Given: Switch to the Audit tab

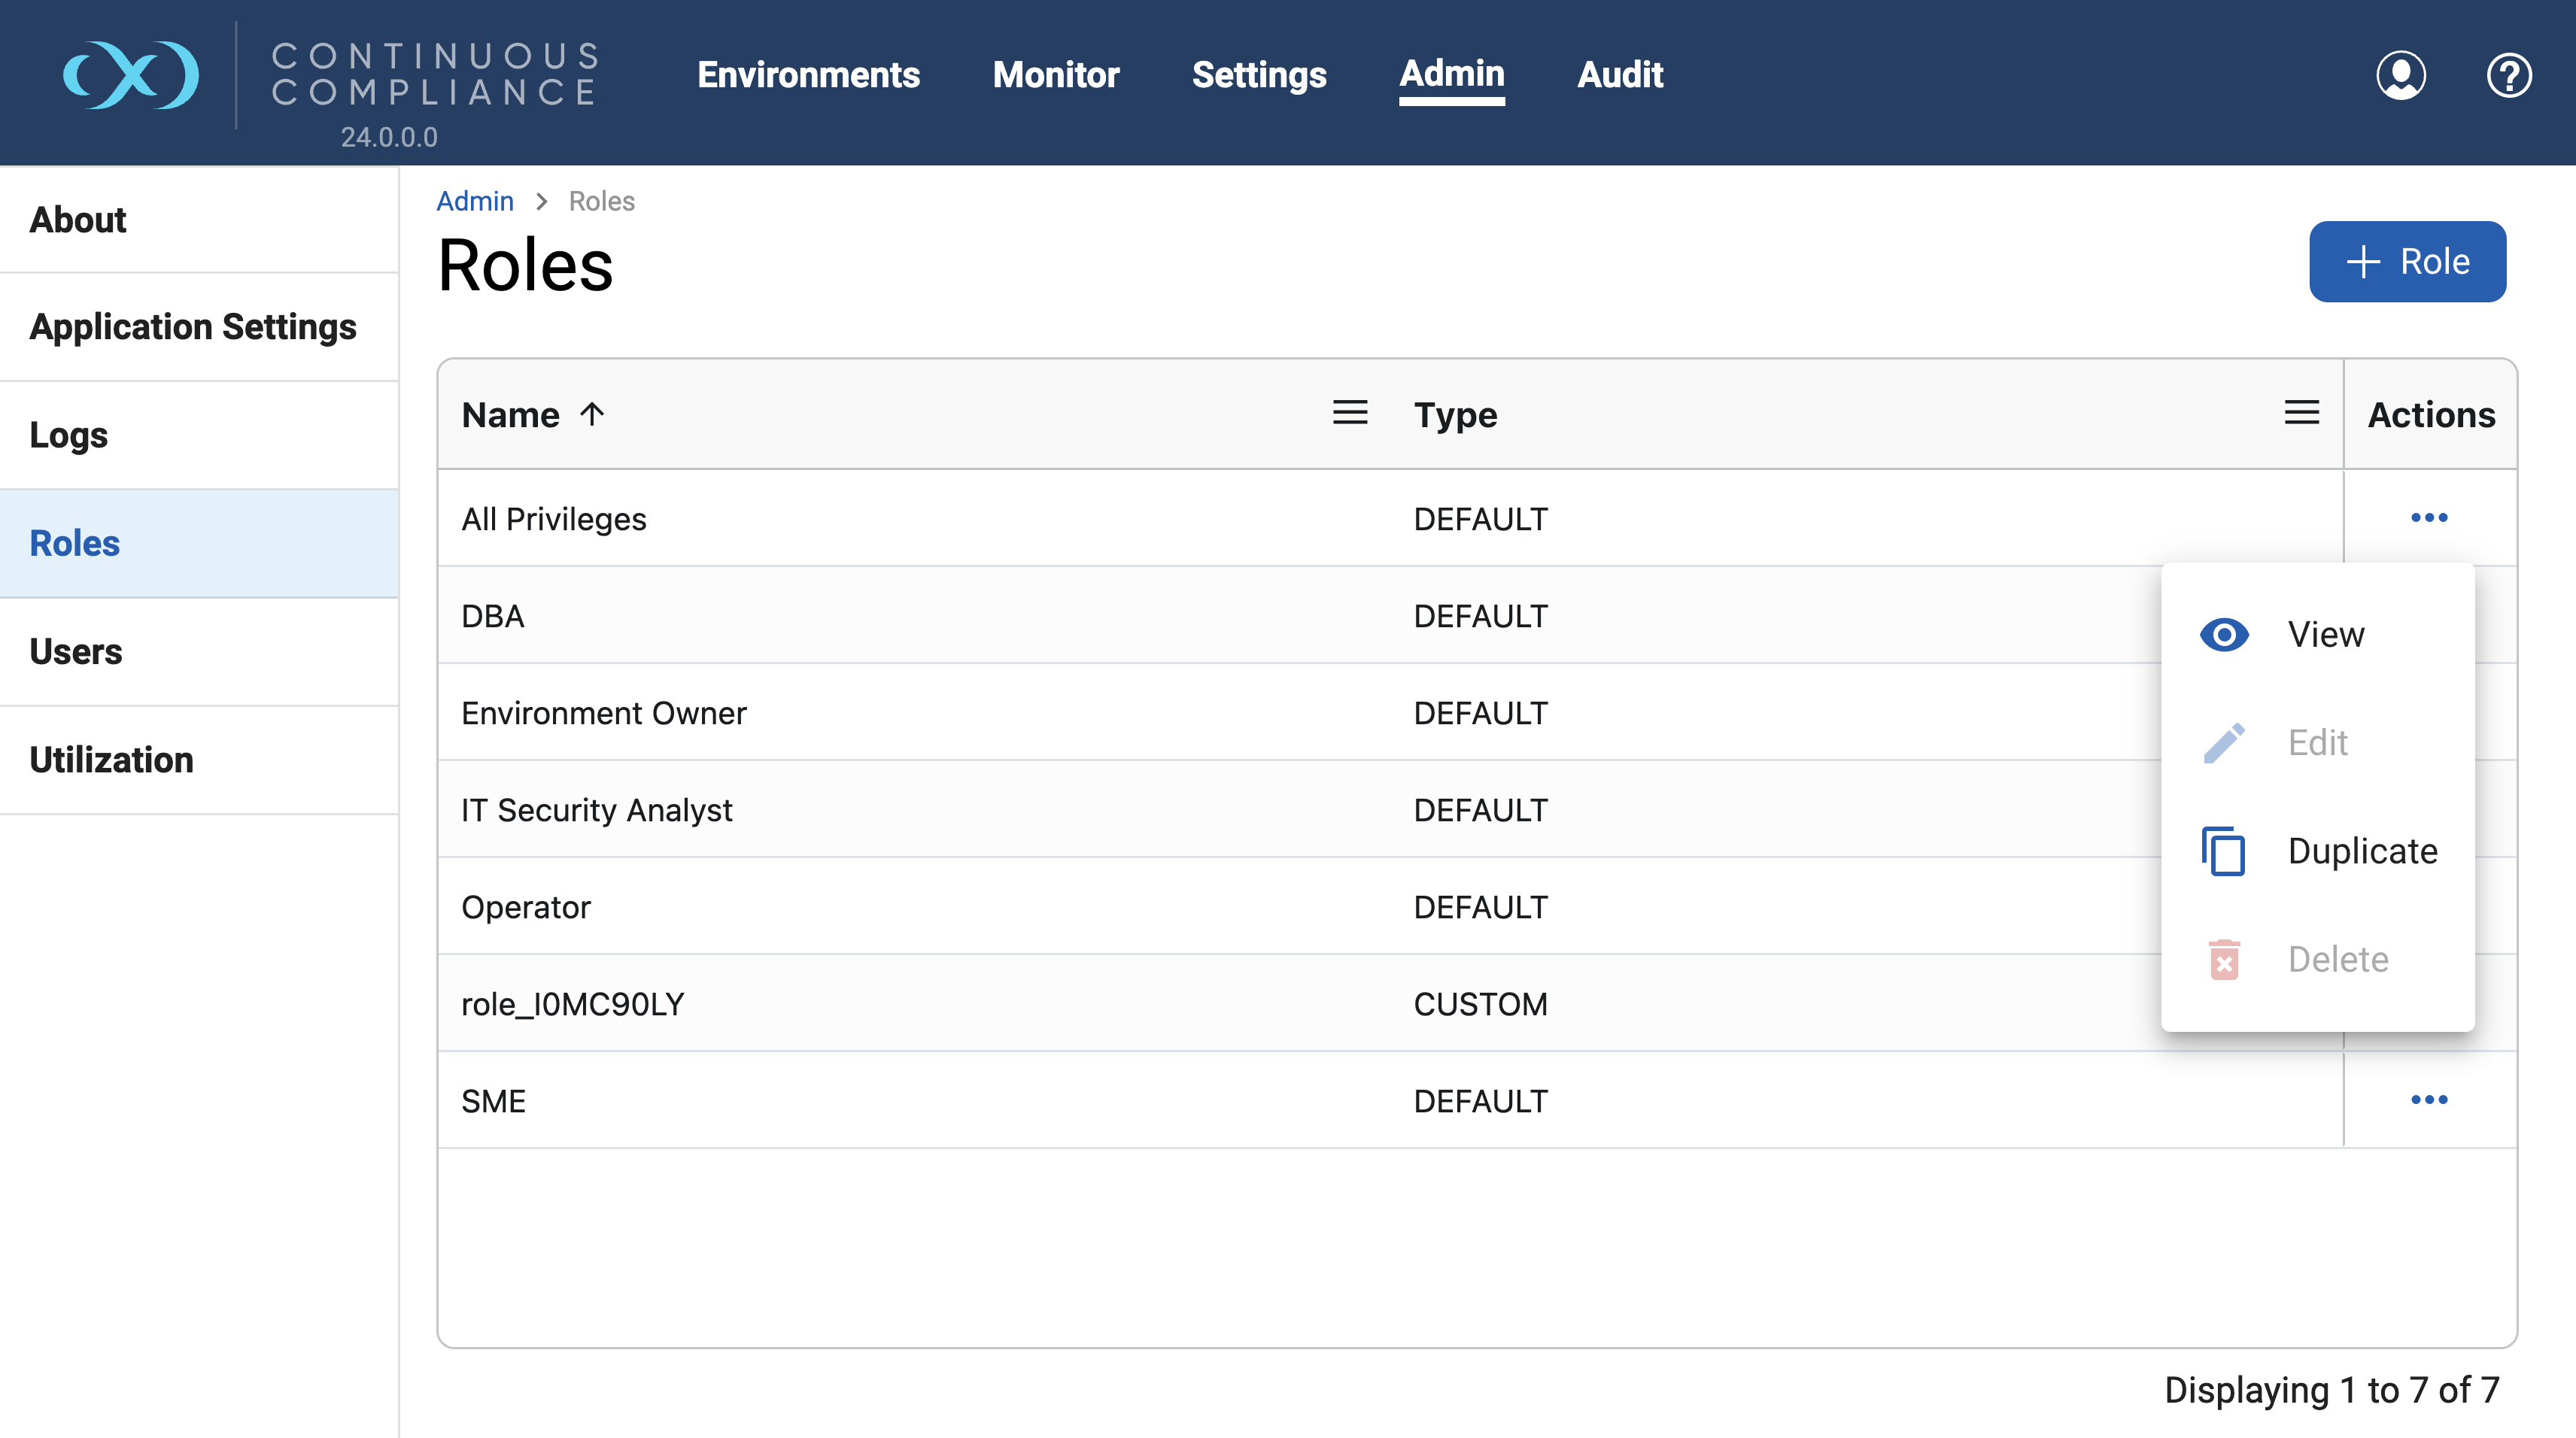Looking at the screenshot, I should 1619,75.
